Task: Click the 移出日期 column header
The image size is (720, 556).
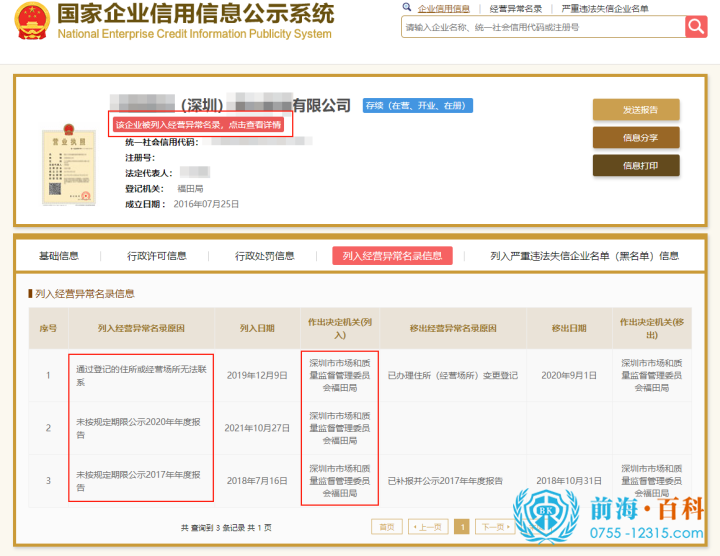Action: [x=569, y=328]
